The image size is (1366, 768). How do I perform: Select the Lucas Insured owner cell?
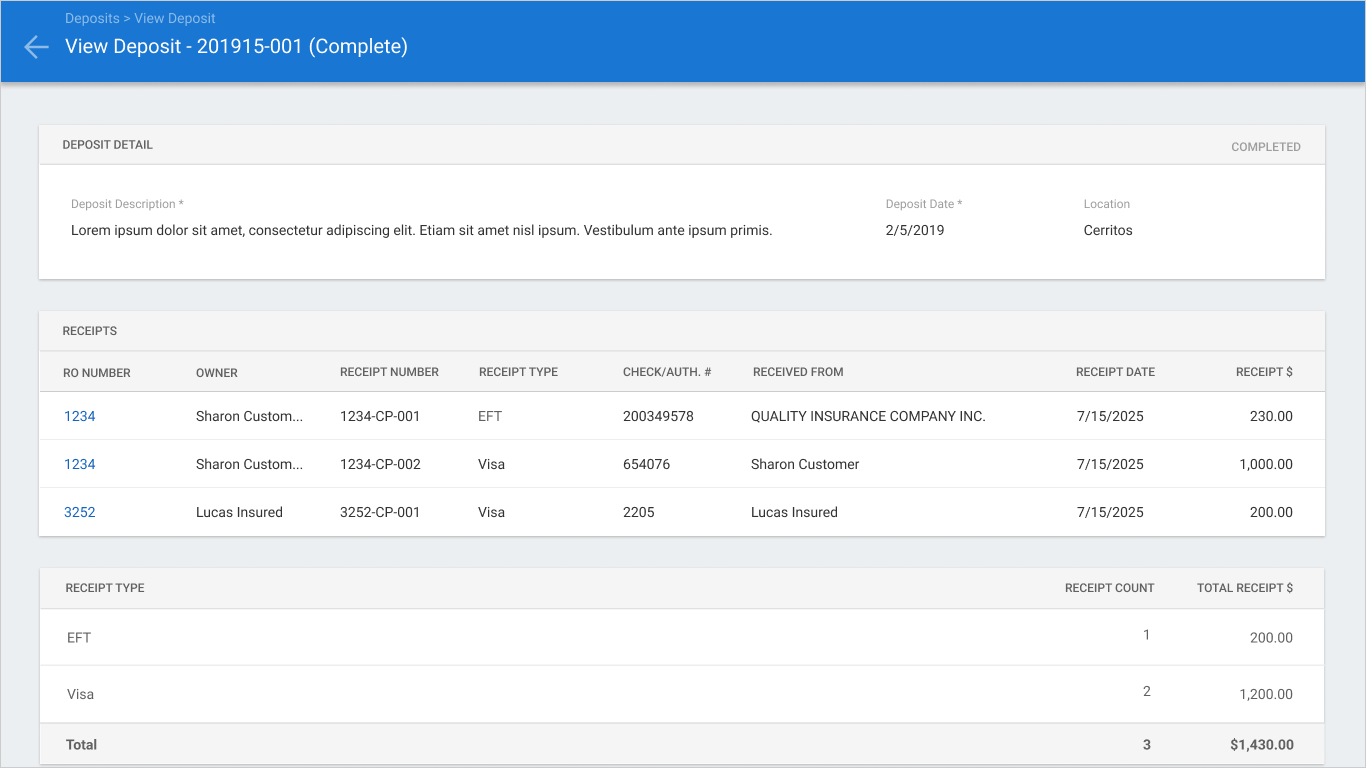pyautogui.click(x=239, y=512)
